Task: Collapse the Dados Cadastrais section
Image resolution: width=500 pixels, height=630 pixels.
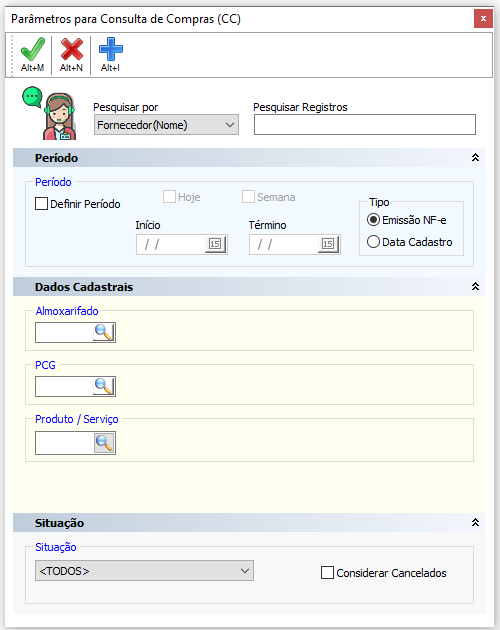Action: 475,286
